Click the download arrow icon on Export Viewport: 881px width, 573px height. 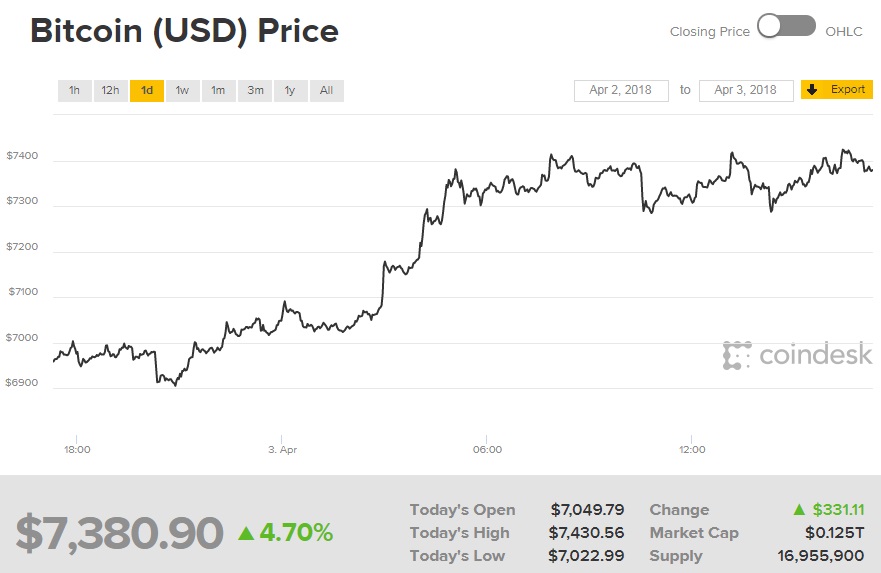(x=812, y=90)
